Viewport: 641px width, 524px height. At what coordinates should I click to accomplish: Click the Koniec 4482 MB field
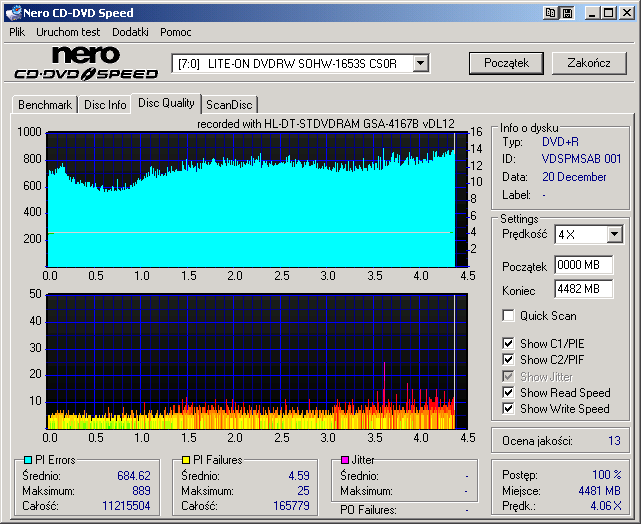pos(584,289)
